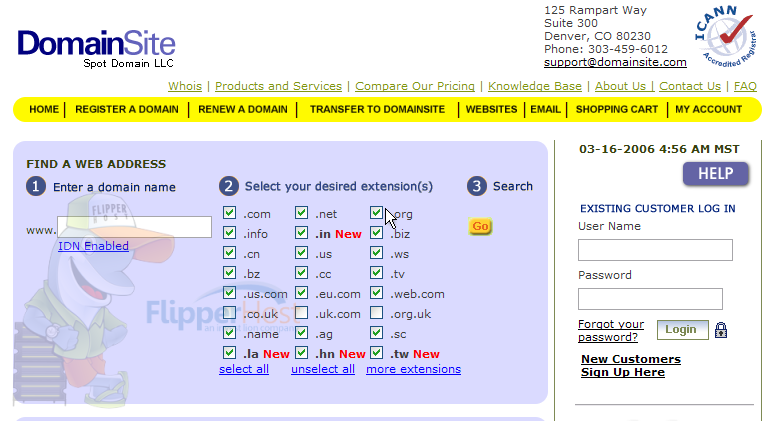The width and height of the screenshot is (776, 422).
Task: Uncheck the .org extension checkbox
Action: [377, 213]
